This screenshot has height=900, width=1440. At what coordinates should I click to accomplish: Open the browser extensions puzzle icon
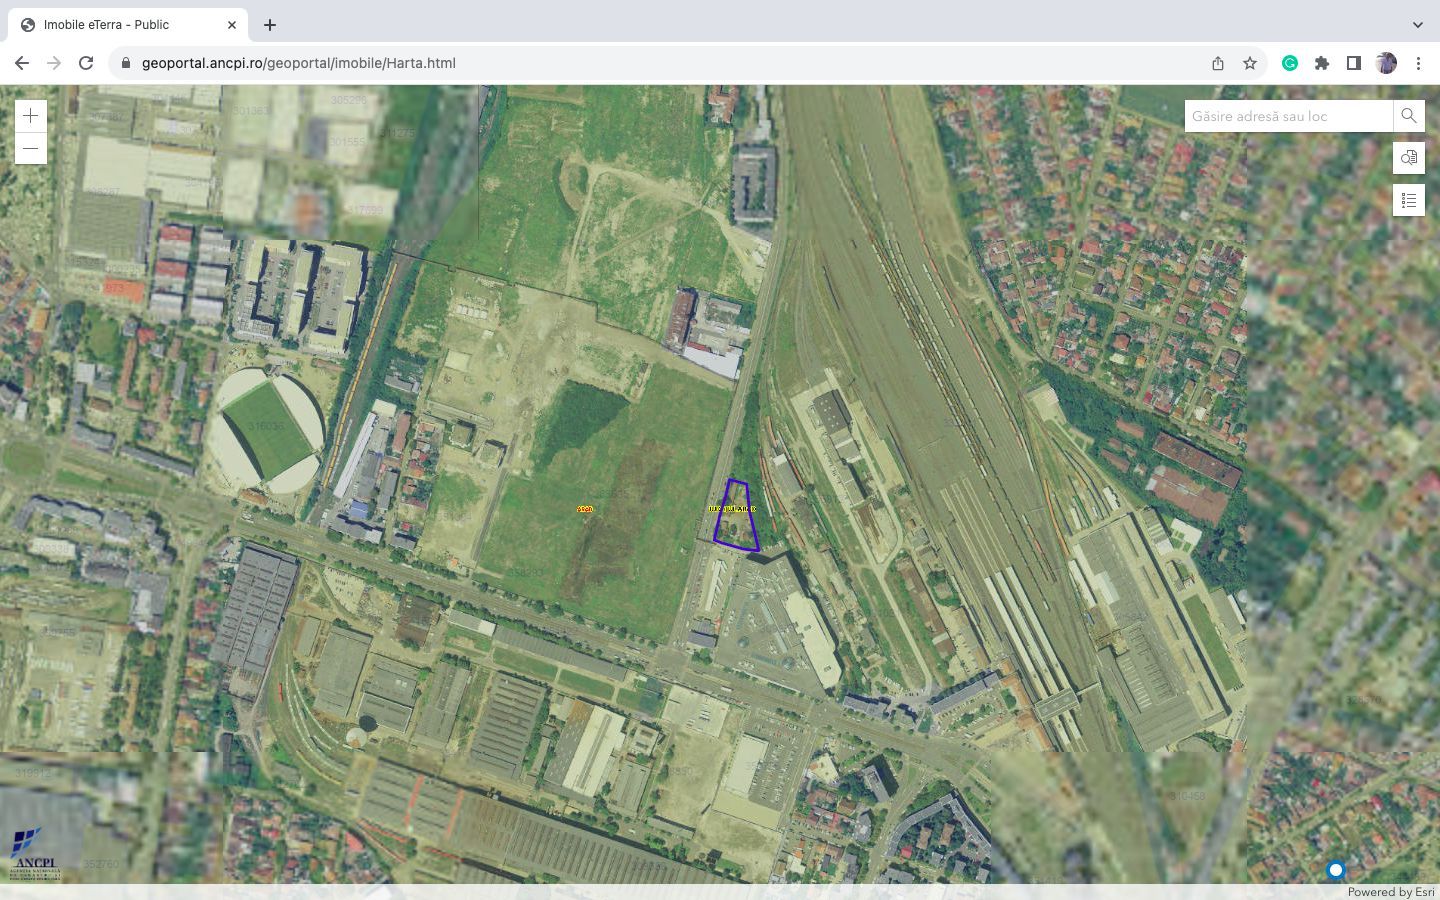[x=1322, y=62]
